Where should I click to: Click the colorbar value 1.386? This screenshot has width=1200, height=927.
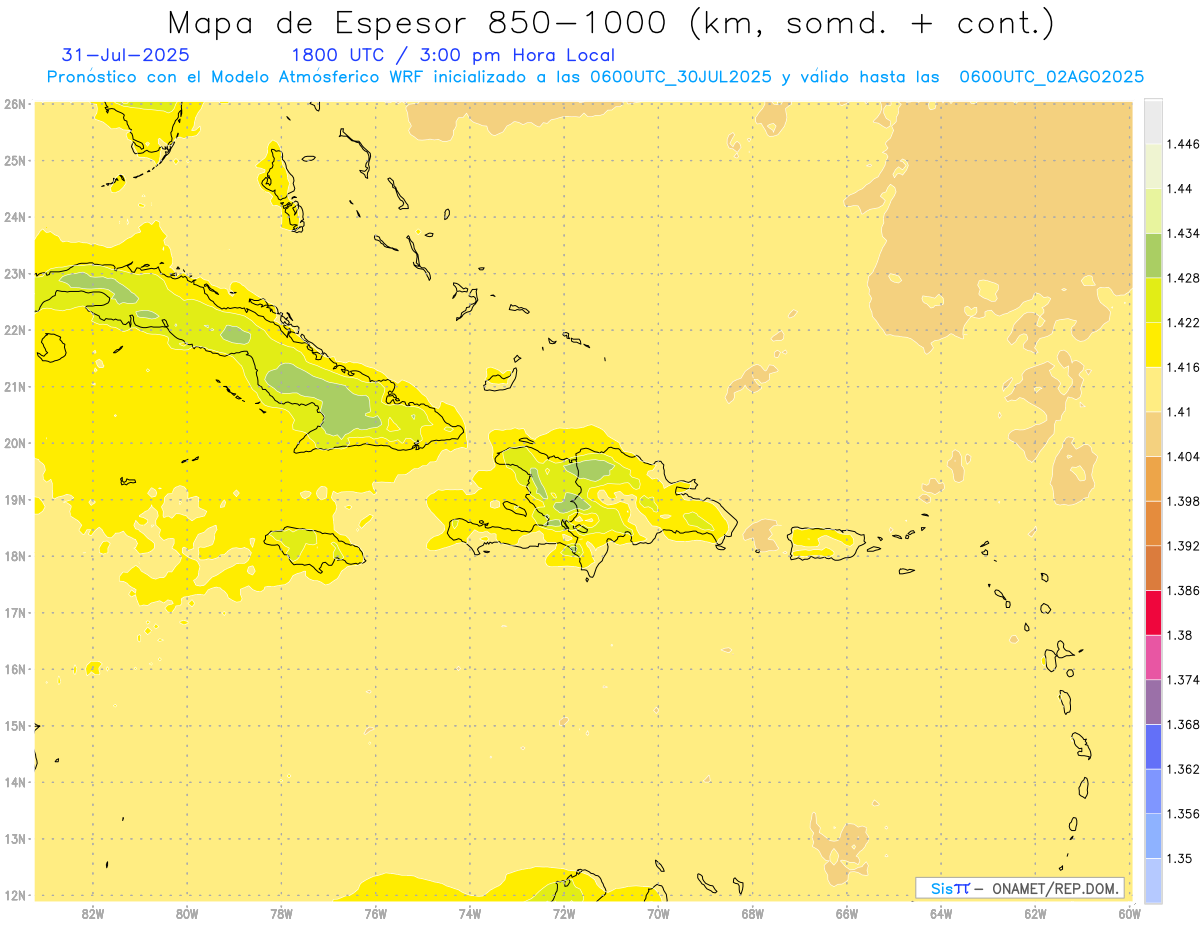(1182, 590)
